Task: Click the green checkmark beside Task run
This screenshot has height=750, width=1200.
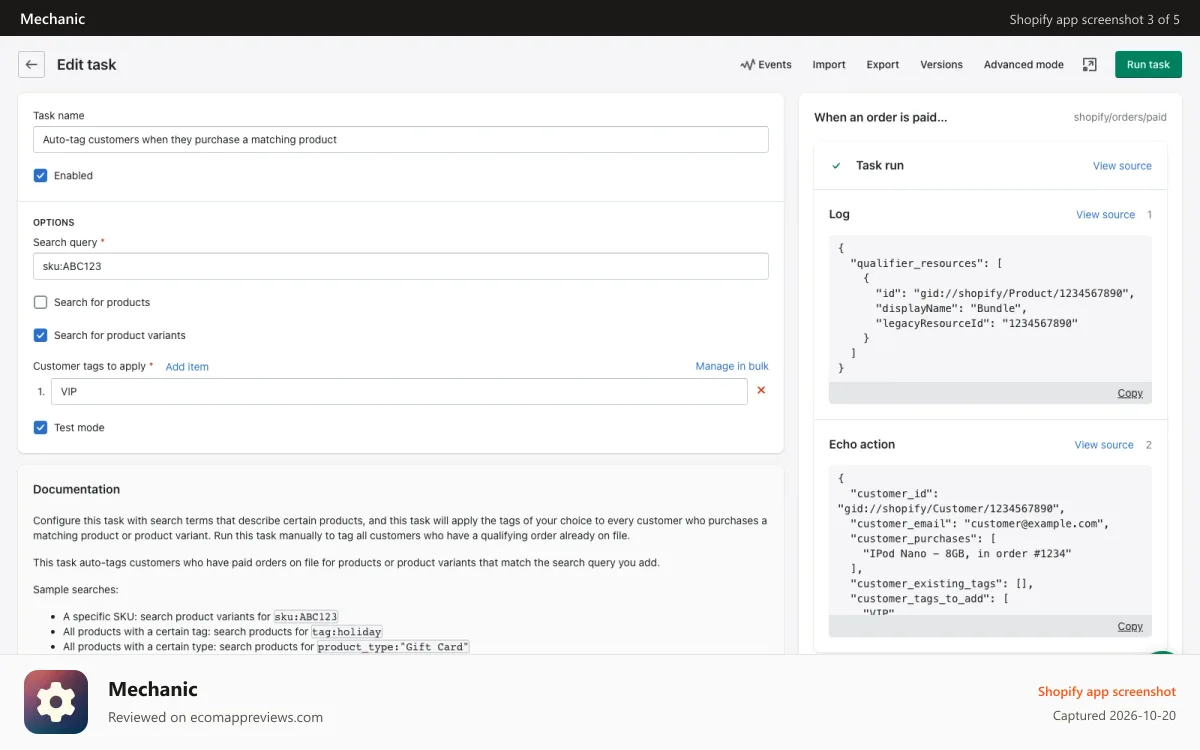Action: 836,166
